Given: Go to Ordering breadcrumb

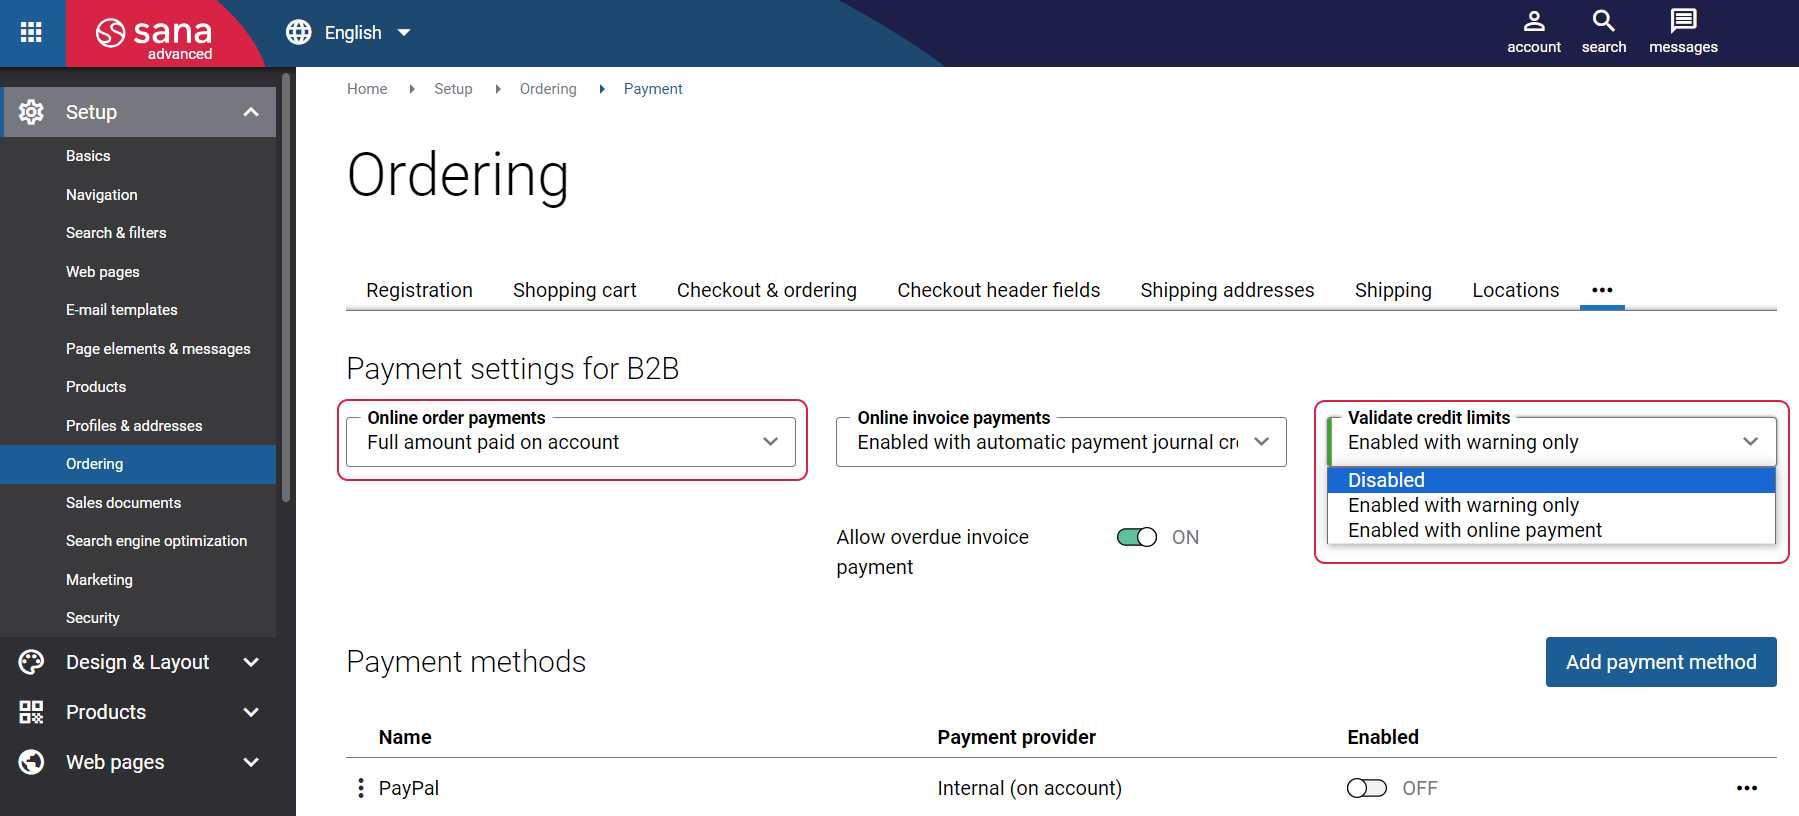Looking at the screenshot, I should (x=548, y=89).
